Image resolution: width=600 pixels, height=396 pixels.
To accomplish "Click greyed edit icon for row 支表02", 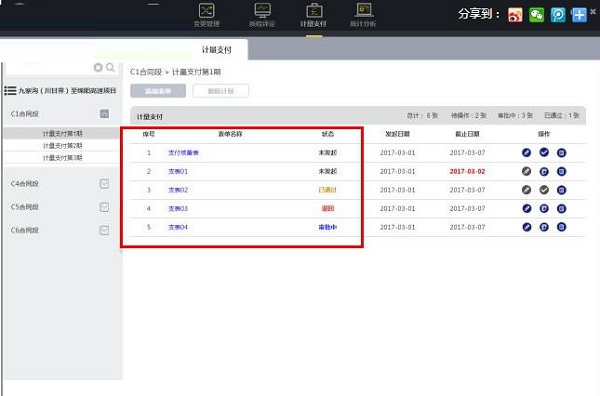I will point(527,190).
